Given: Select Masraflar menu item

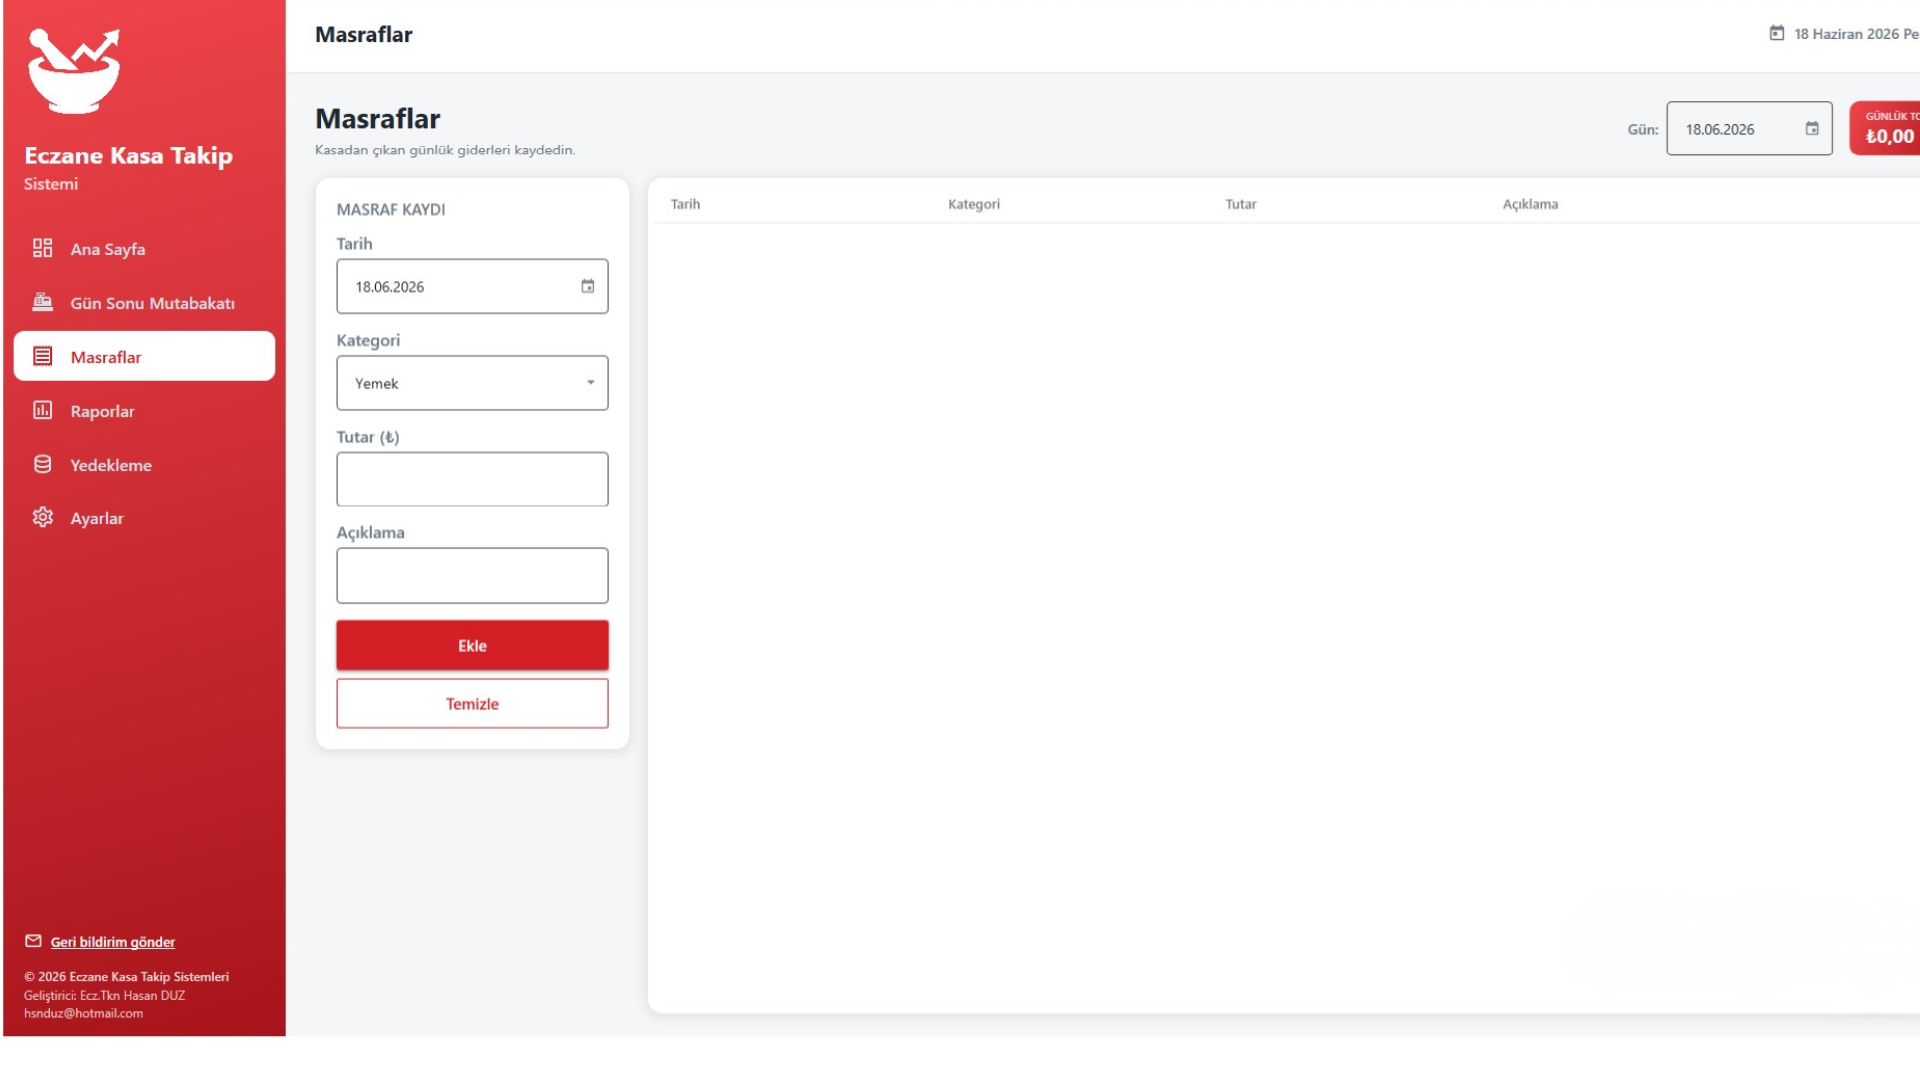Looking at the screenshot, I should click(144, 356).
